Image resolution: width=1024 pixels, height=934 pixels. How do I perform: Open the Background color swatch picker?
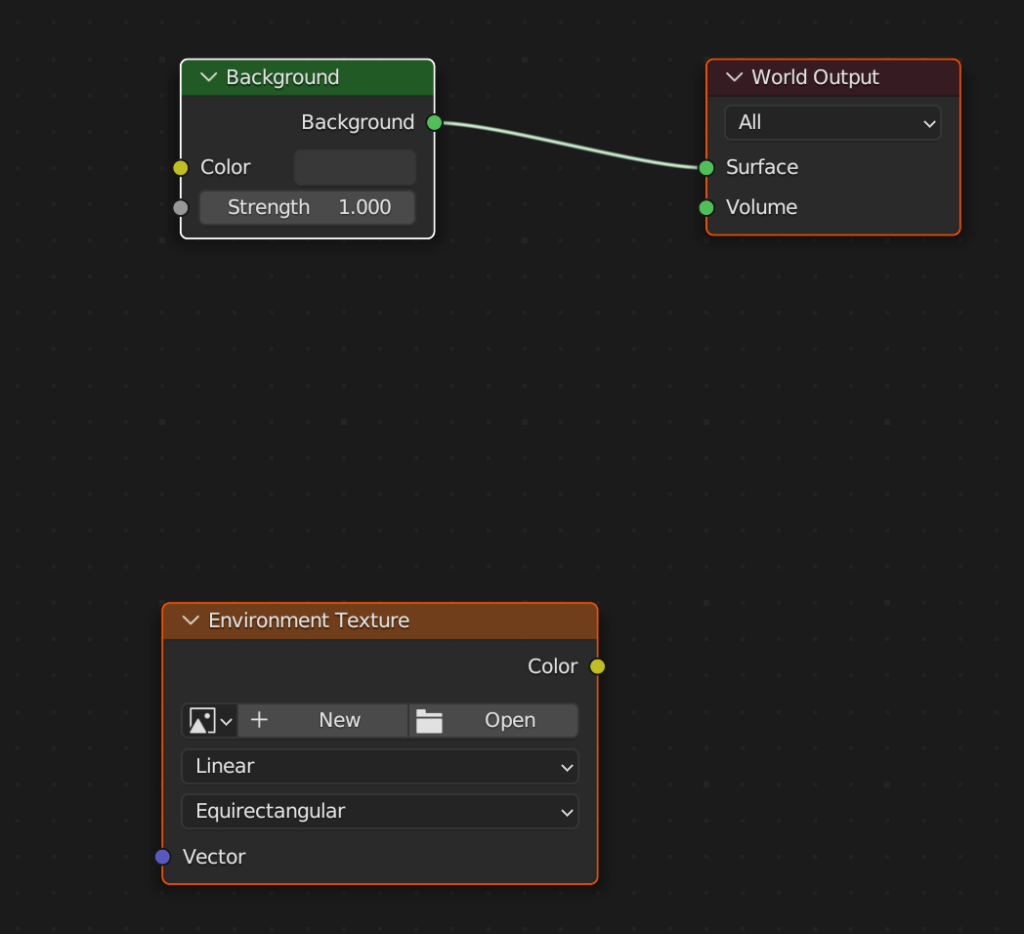pos(355,167)
